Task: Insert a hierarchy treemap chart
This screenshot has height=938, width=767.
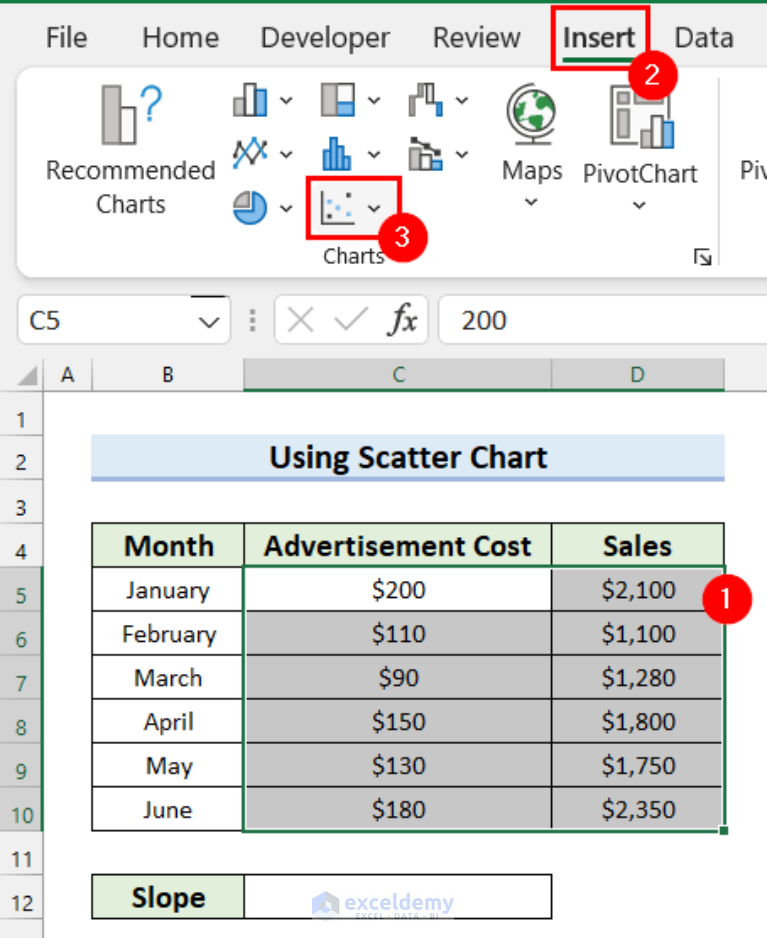Action: click(338, 100)
